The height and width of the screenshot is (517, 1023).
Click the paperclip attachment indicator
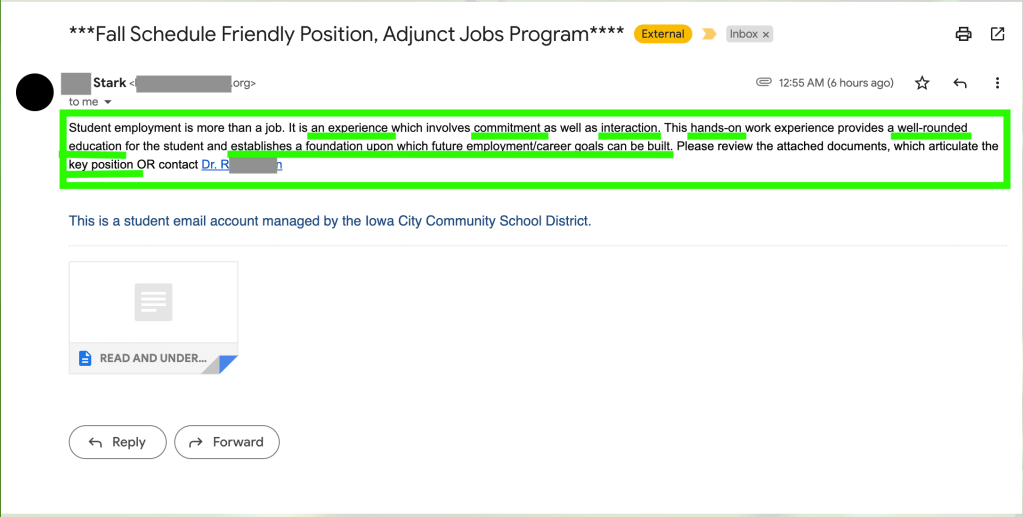point(764,83)
